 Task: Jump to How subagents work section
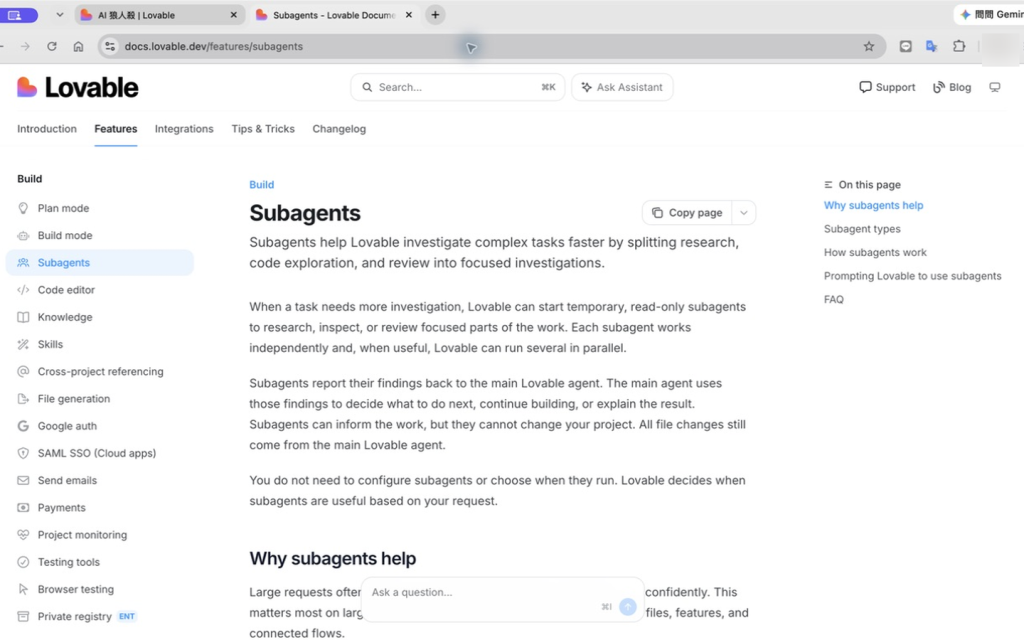875,253
